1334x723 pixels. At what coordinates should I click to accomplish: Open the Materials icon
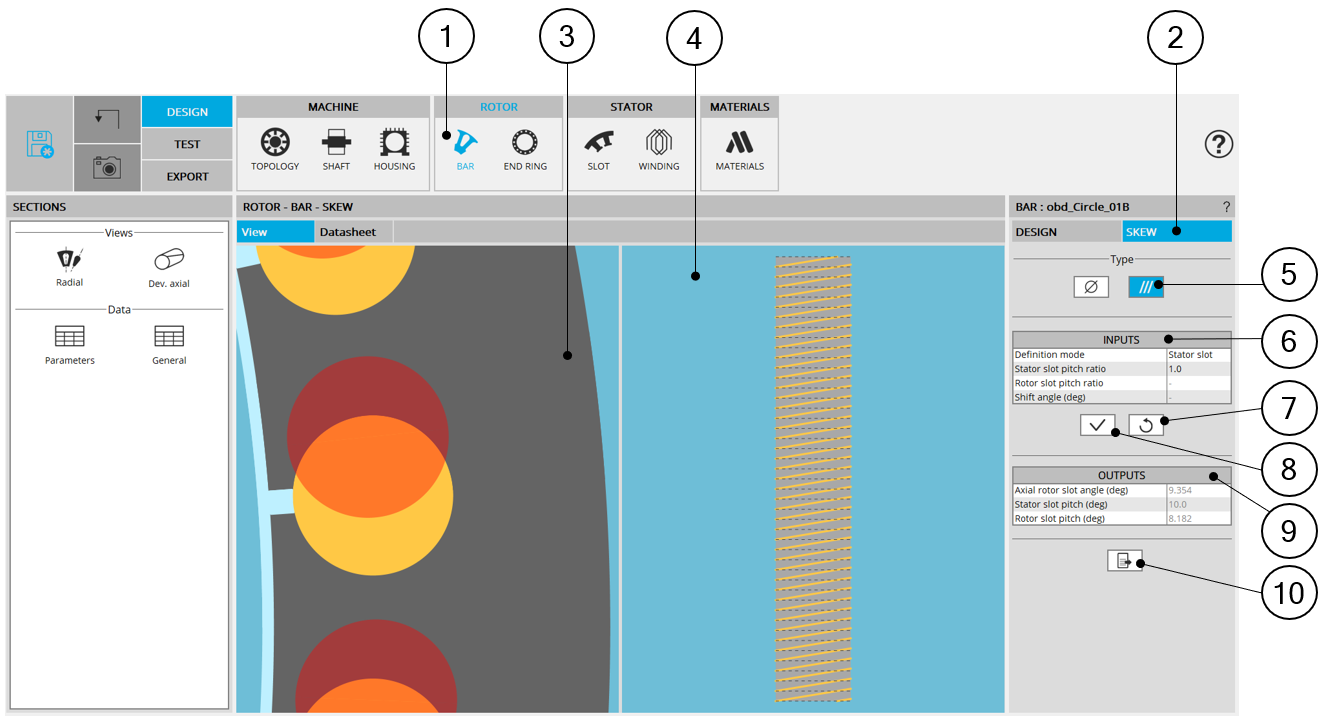[739, 146]
